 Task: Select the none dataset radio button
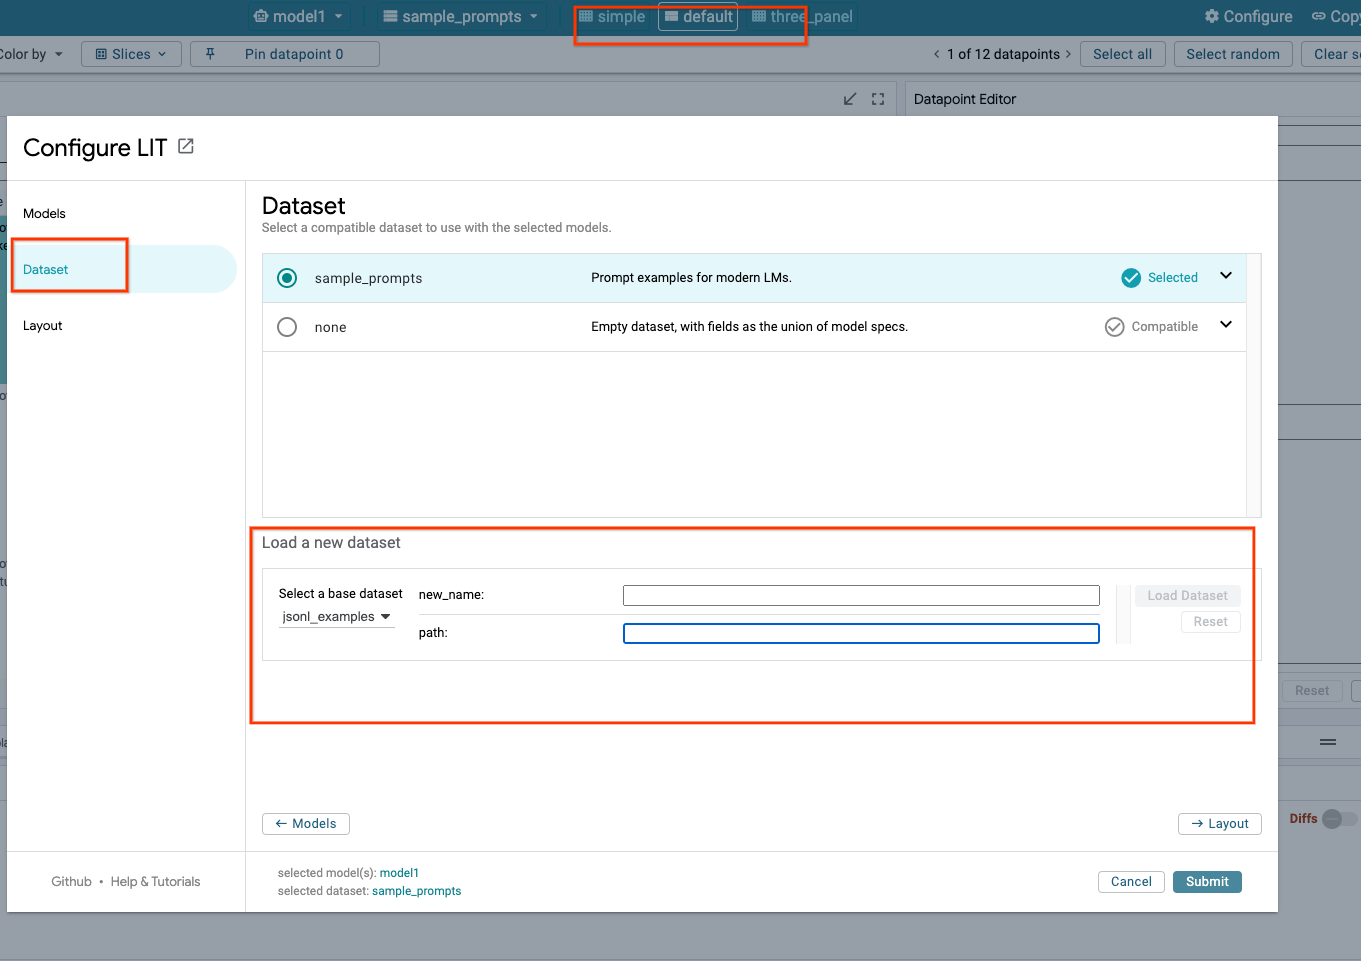(x=287, y=327)
